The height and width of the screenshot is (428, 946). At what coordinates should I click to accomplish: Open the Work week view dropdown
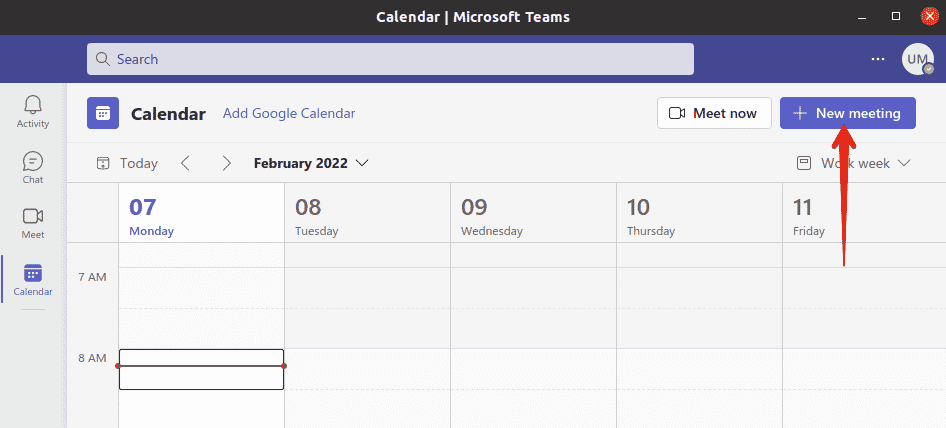(853, 163)
